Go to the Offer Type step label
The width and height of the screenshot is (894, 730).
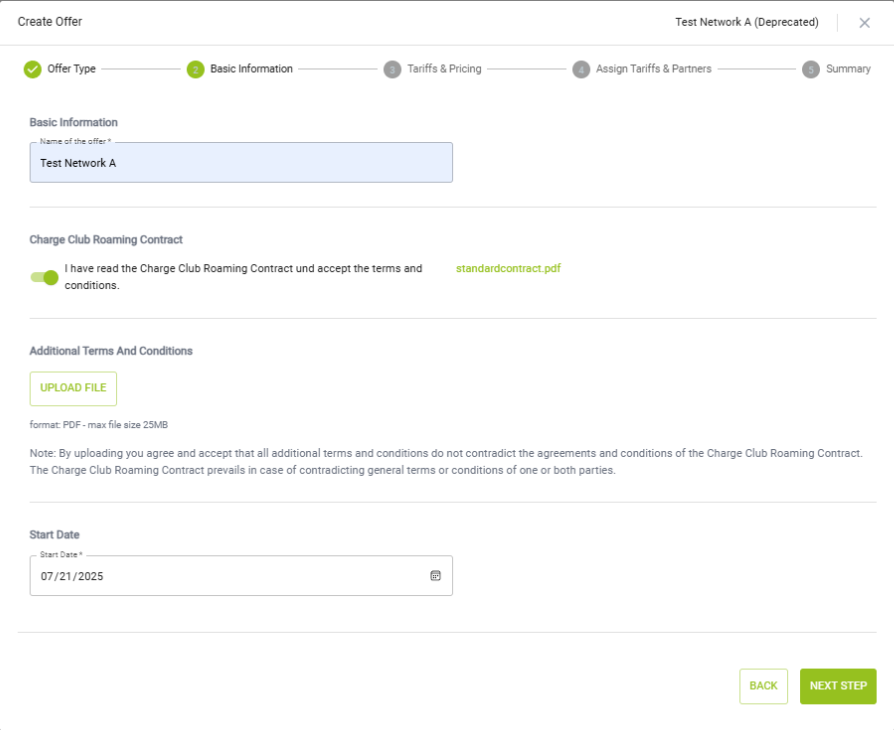click(71, 68)
